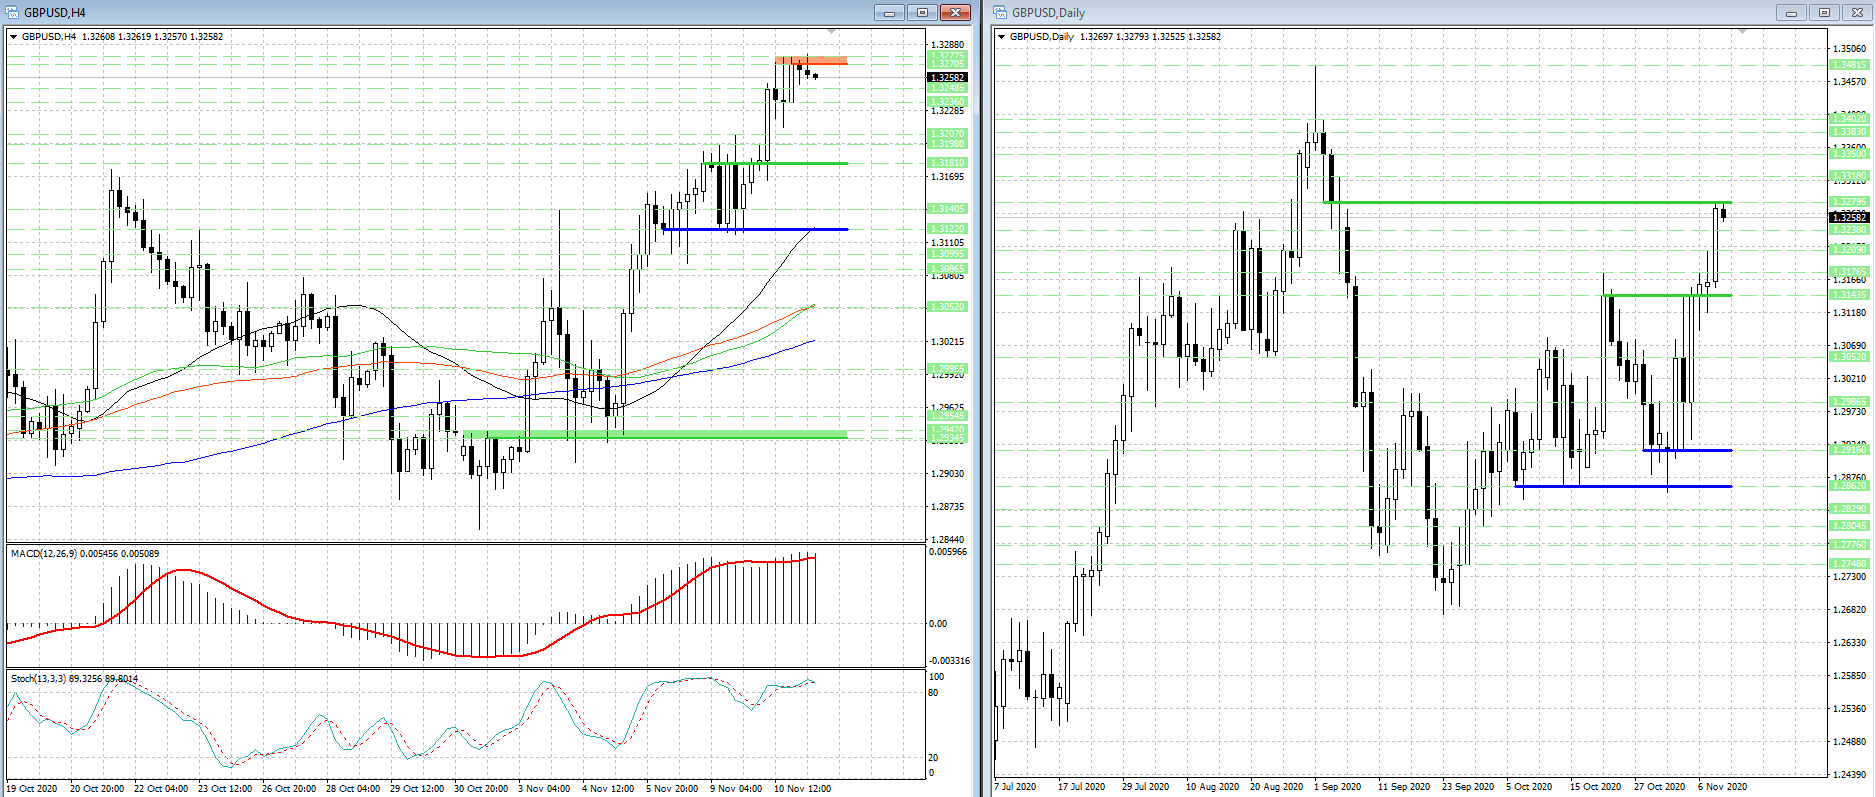
Task: Click the GBPUSD,Daily chart window icon
Action: [x=1001, y=13]
